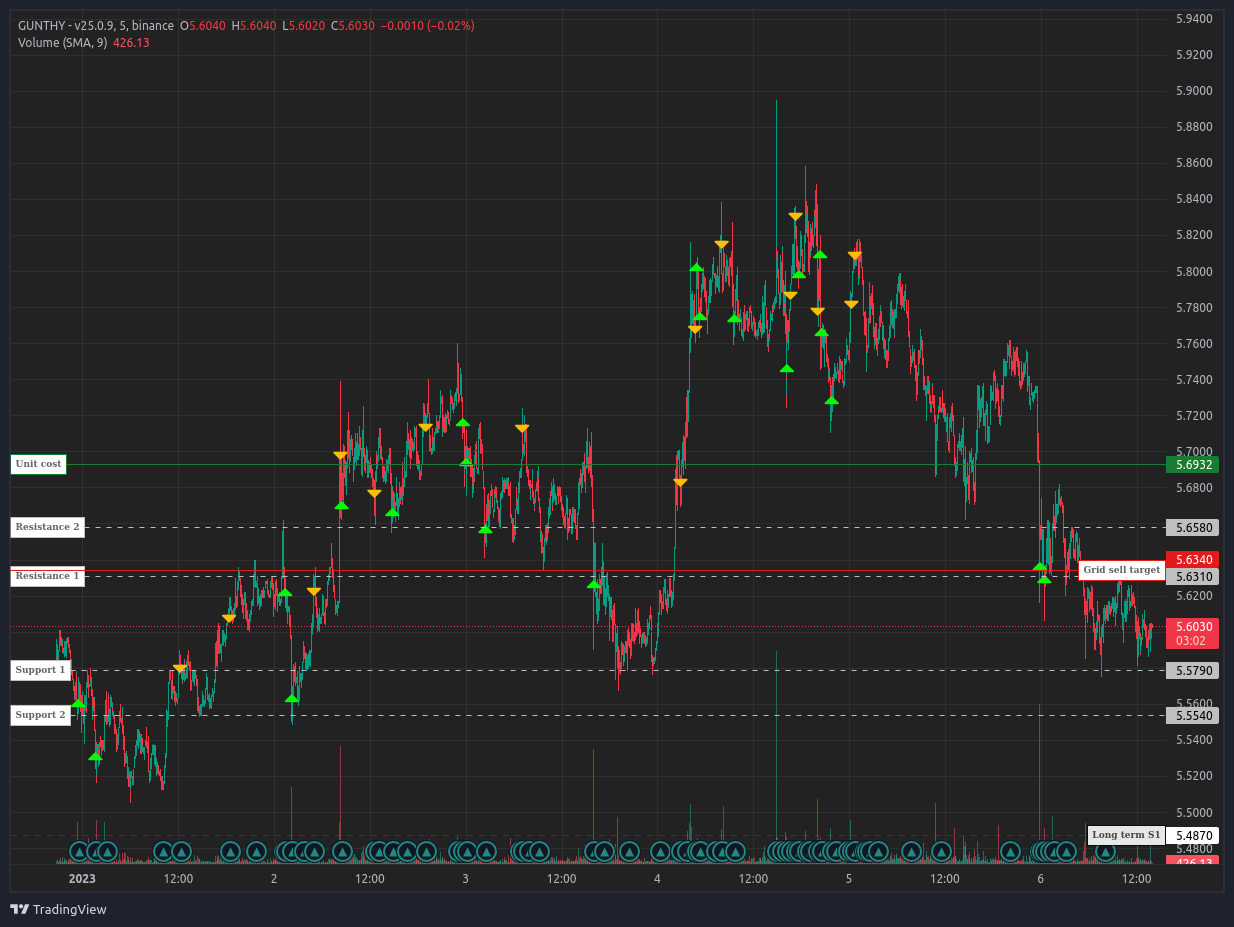Select the rightmost buy-signal circle above the time axis
This screenshot has width=1234, height=927.
point(1105,852)
